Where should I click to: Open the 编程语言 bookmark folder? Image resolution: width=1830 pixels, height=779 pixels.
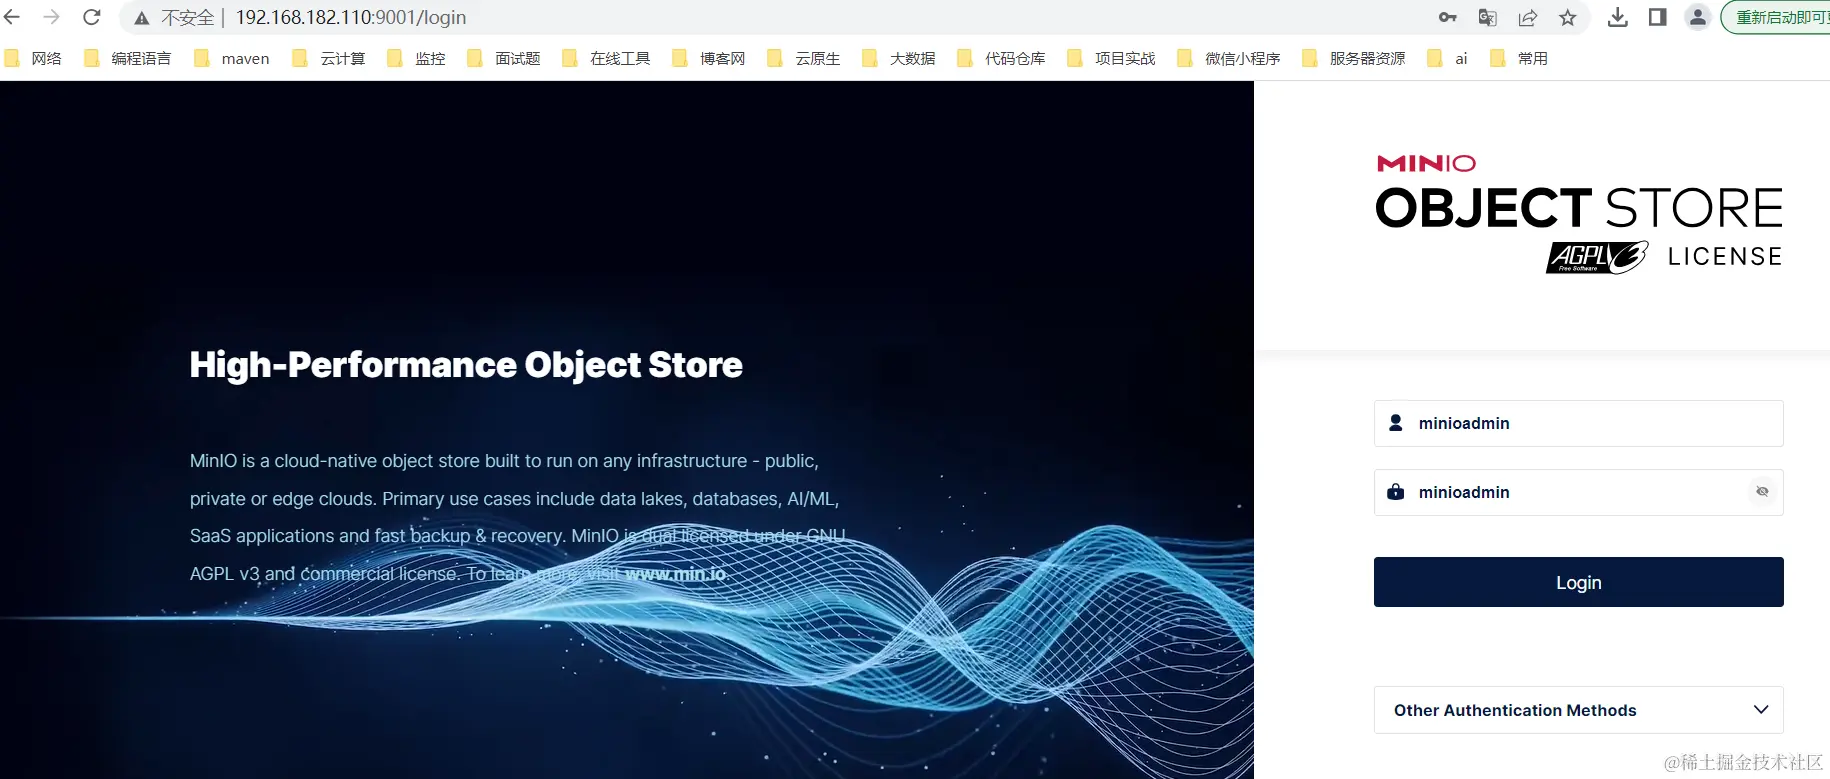(x=129, y=58)
